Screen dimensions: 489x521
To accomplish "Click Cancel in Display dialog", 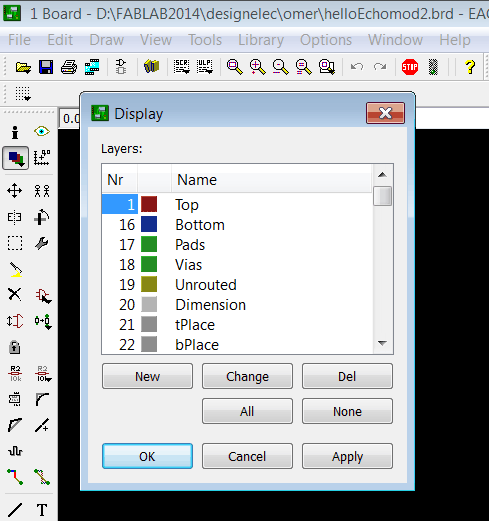I will tap(247, 456).
